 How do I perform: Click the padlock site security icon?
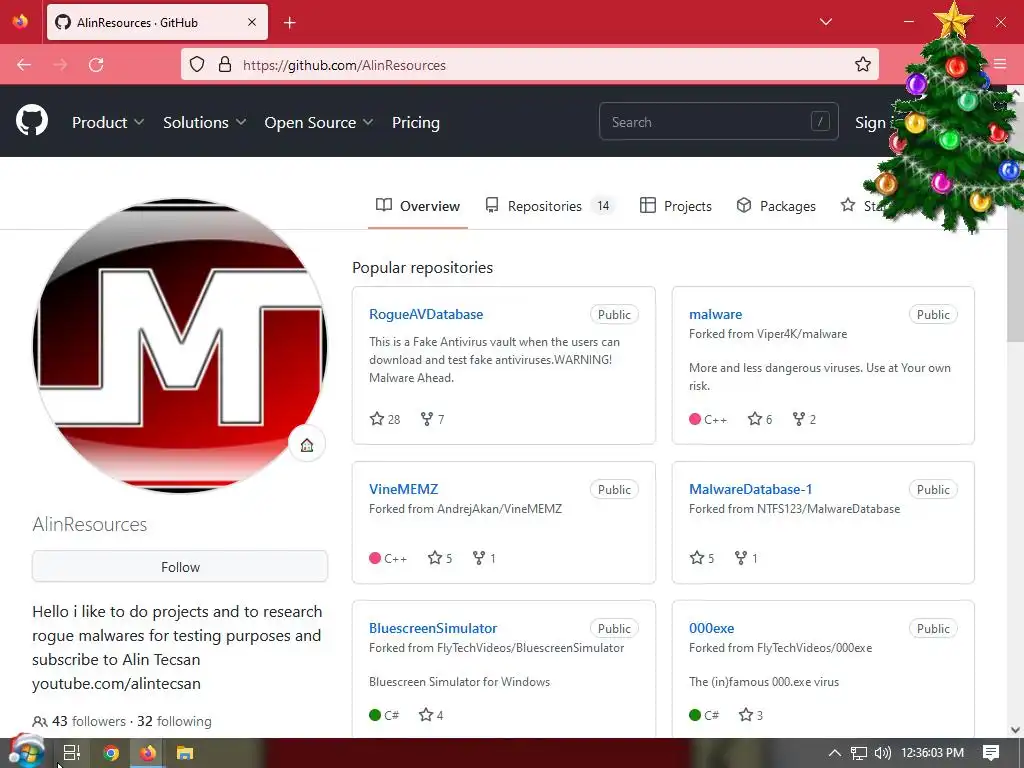coord(225,65)
